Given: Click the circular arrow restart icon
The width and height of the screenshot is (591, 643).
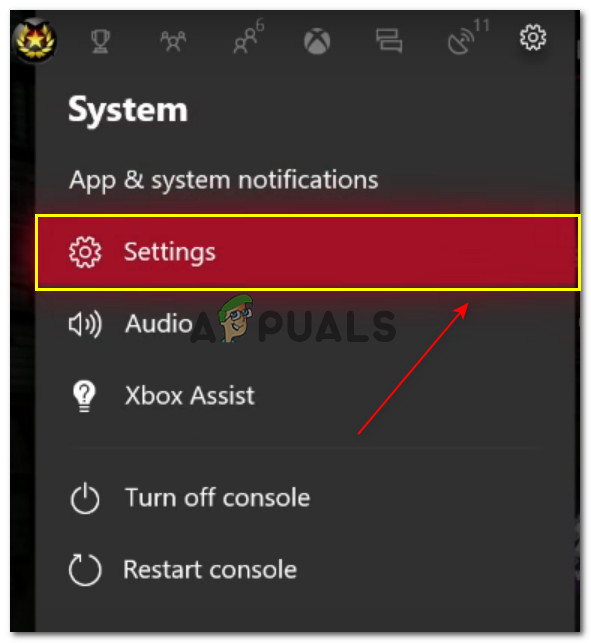Looking at the screenshot, I should [x=85, y=570].
